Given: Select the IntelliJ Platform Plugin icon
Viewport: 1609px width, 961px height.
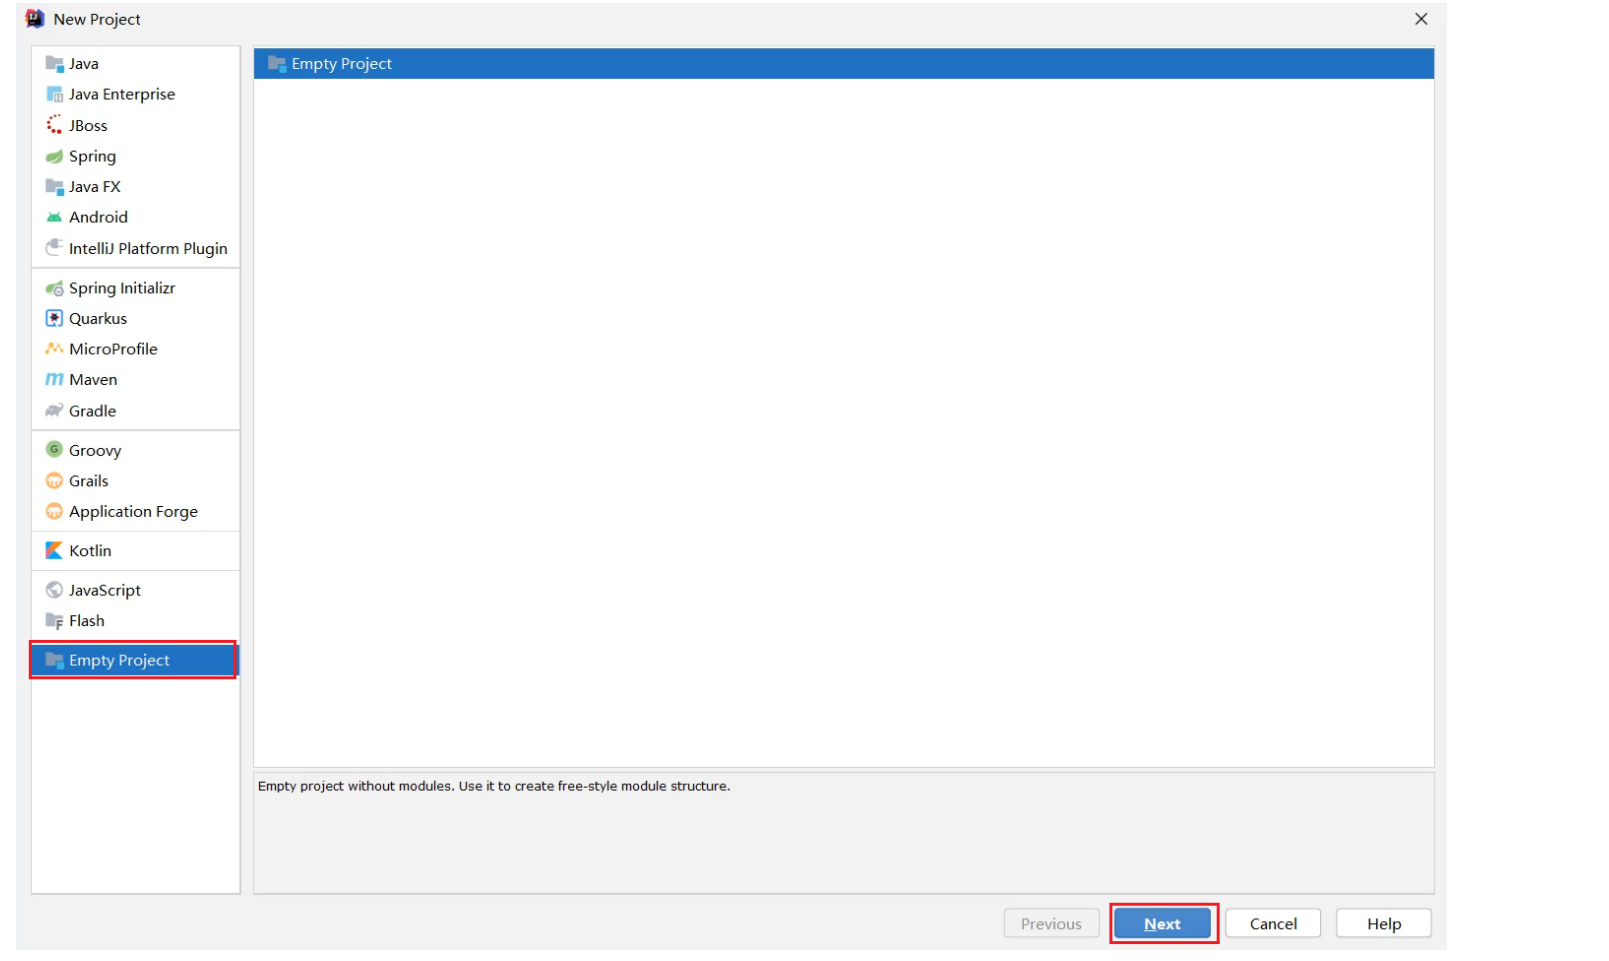Looking at the screenshot, I should (54, 248).
